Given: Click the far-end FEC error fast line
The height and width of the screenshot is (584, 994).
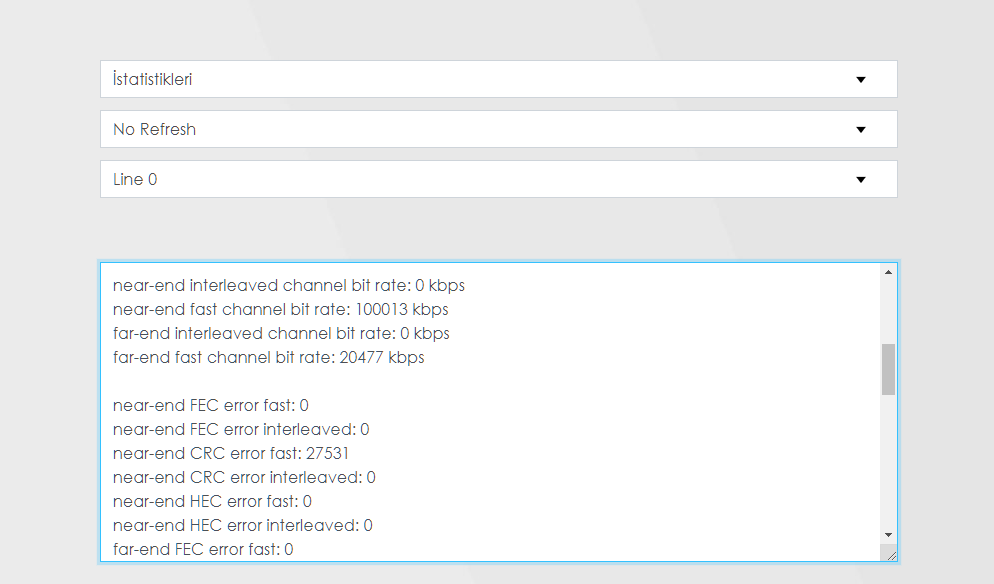Looking at the screenshot, I should 203,550.
